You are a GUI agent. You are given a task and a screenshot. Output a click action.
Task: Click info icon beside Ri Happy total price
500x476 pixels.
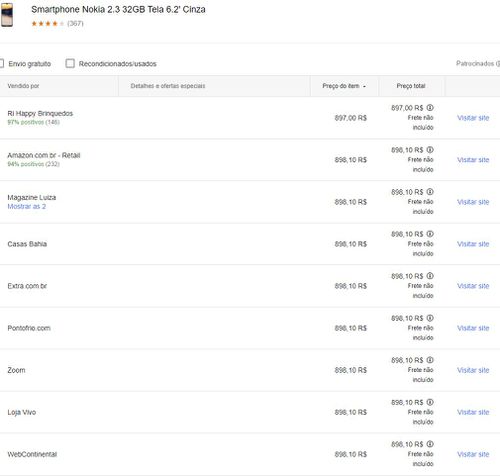pos(430,108)
